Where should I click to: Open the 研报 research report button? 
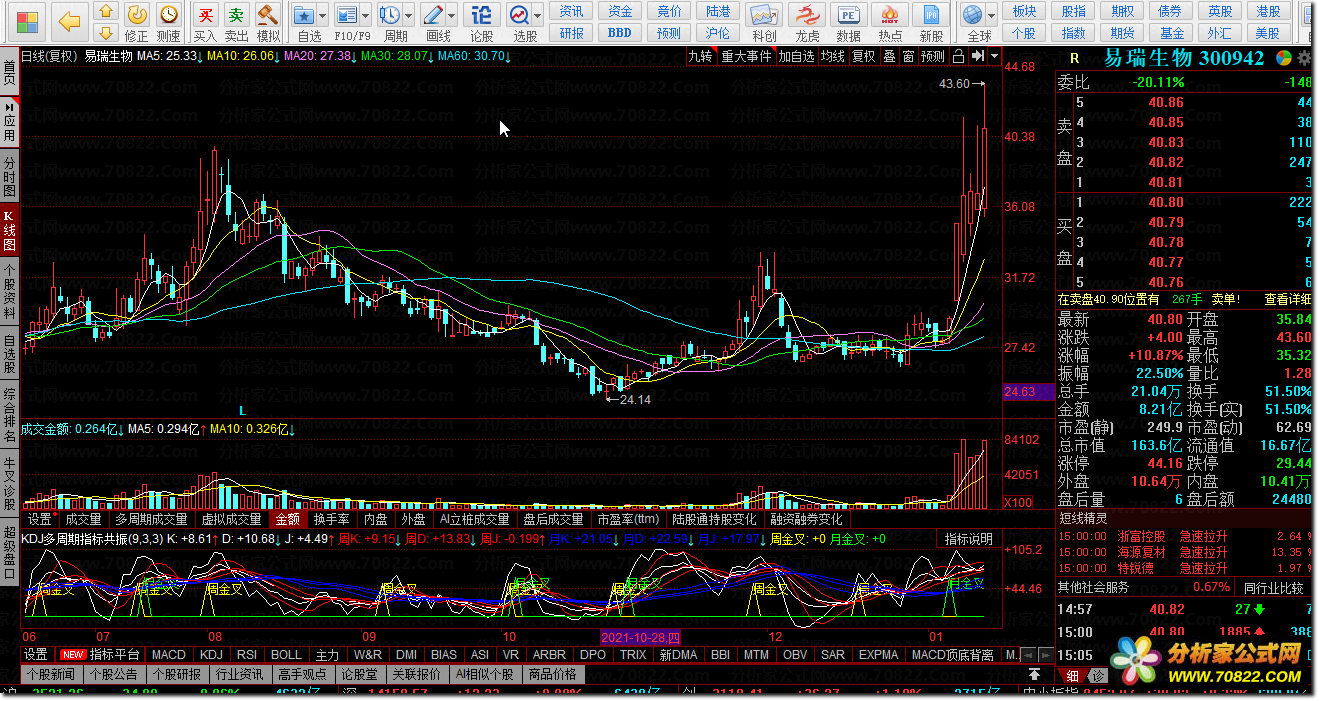[x=572, y=33]
